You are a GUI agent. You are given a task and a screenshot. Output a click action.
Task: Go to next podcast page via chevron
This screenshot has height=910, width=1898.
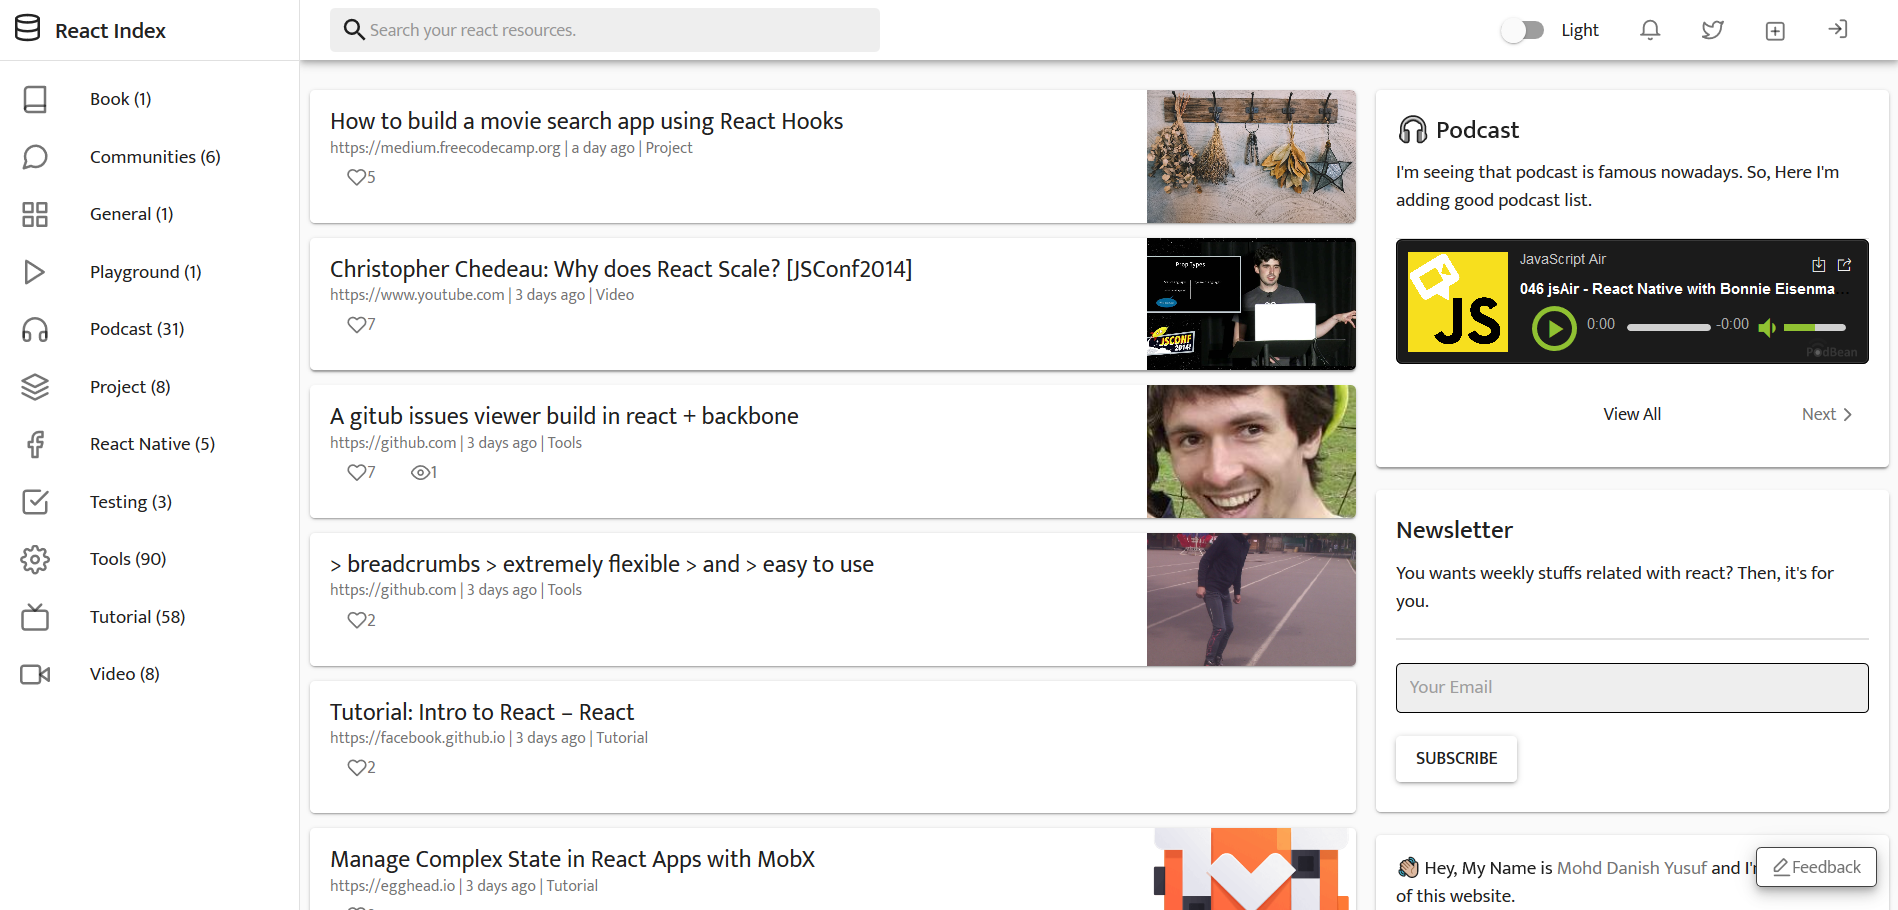[1846, 413]
